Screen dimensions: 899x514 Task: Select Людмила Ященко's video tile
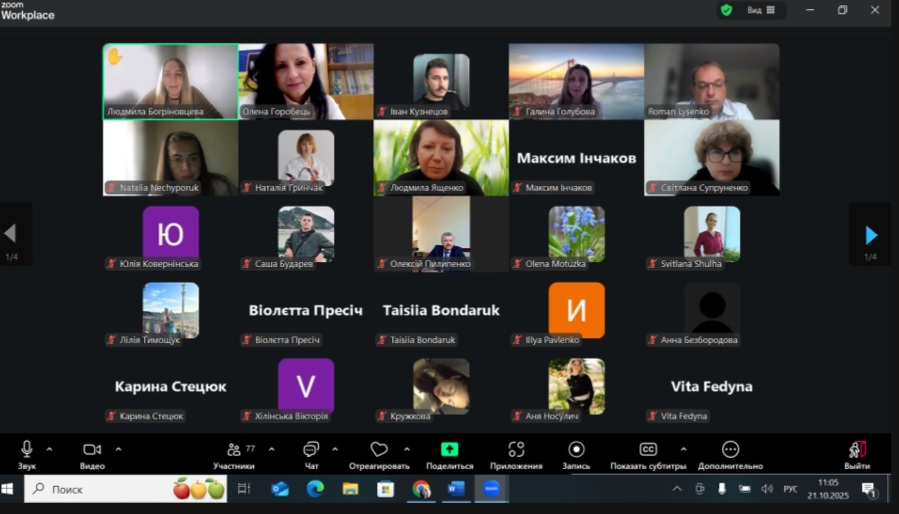[x=441, y=155]
